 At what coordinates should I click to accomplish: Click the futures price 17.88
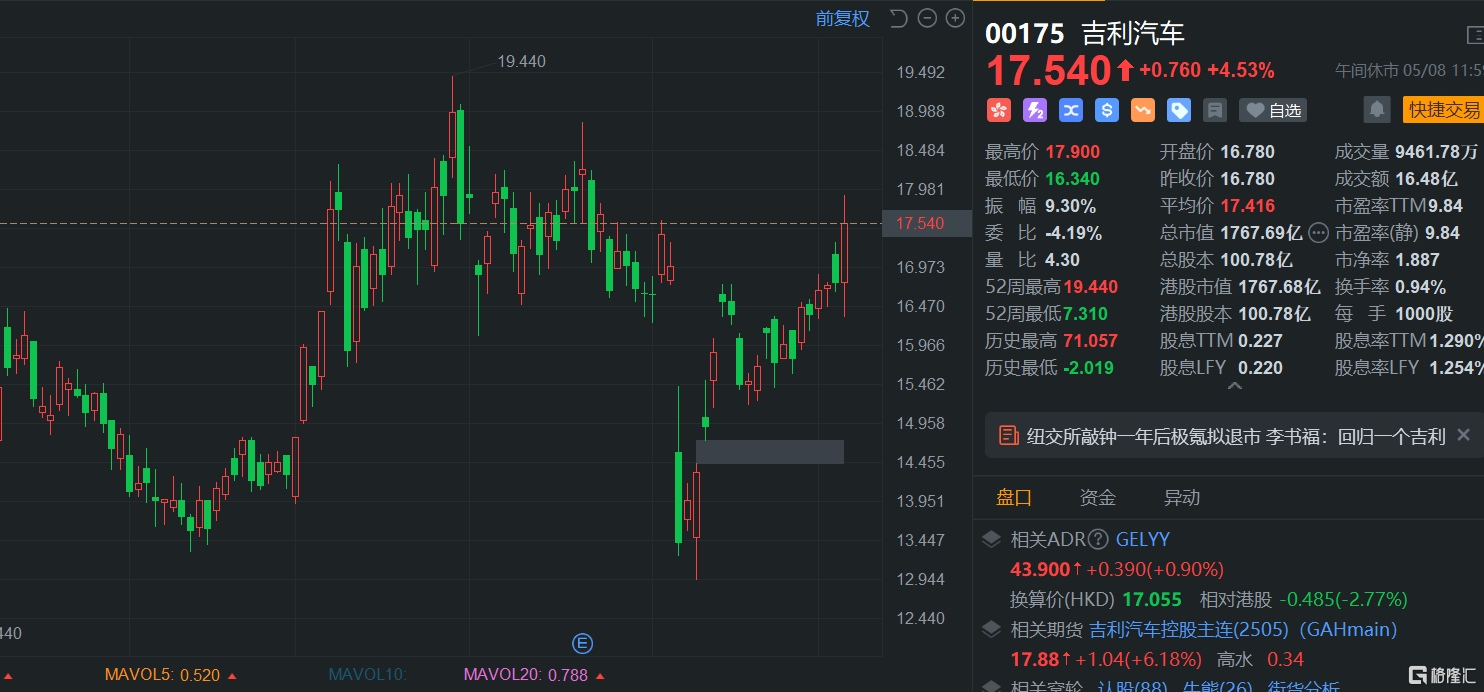coord(1035,659)
